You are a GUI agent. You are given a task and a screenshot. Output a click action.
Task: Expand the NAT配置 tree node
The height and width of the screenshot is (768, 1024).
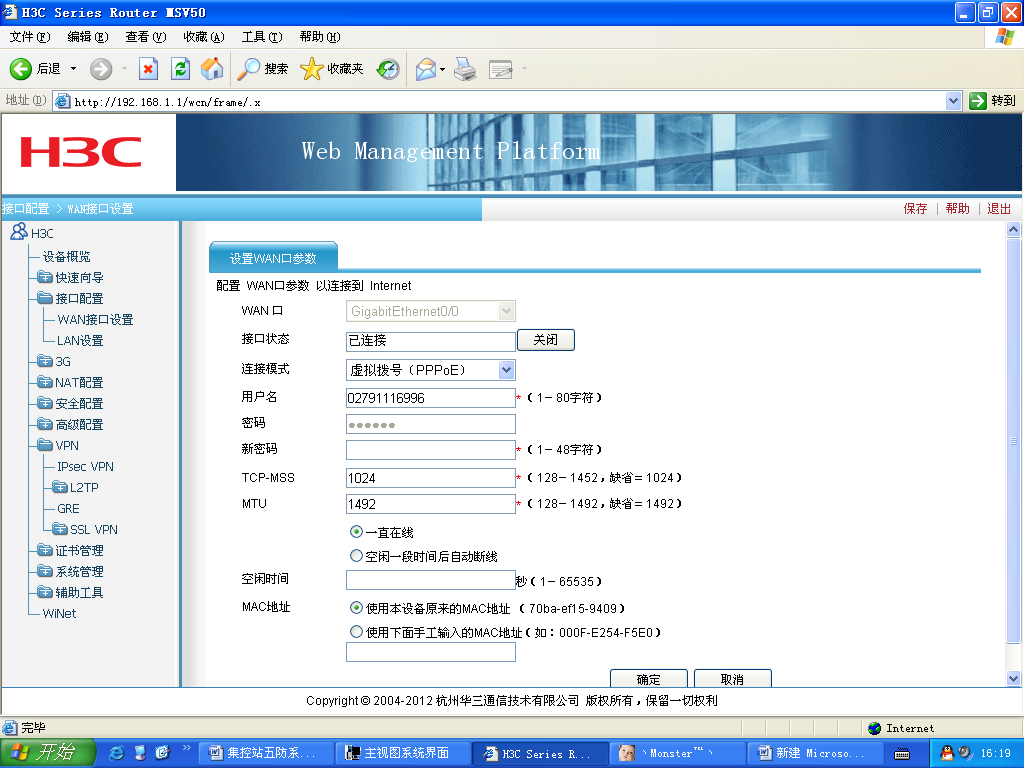(x=44, y=382)
